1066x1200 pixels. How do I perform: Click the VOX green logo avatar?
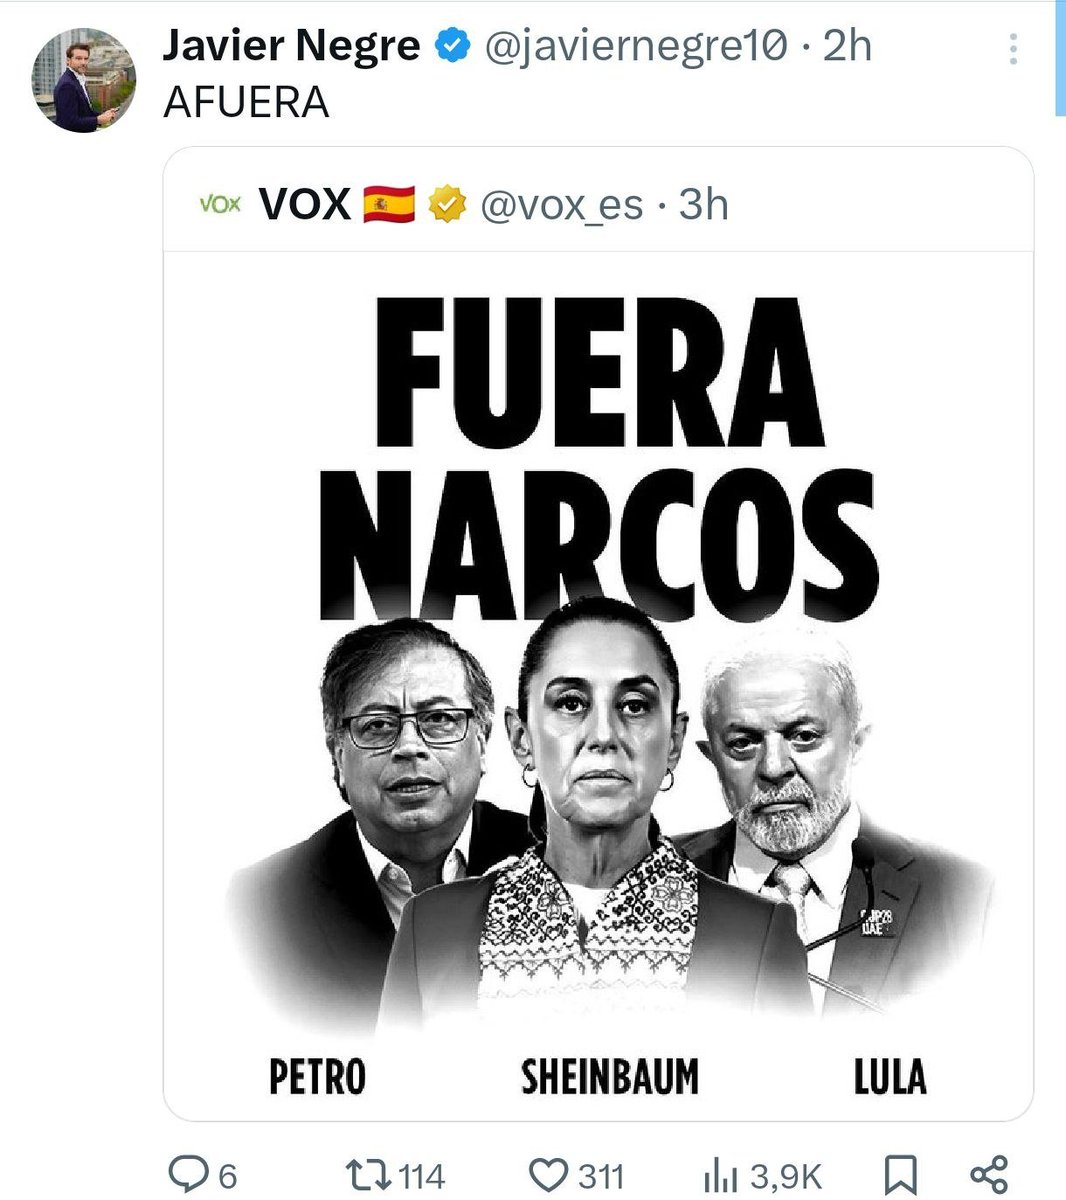coord(220,204)
